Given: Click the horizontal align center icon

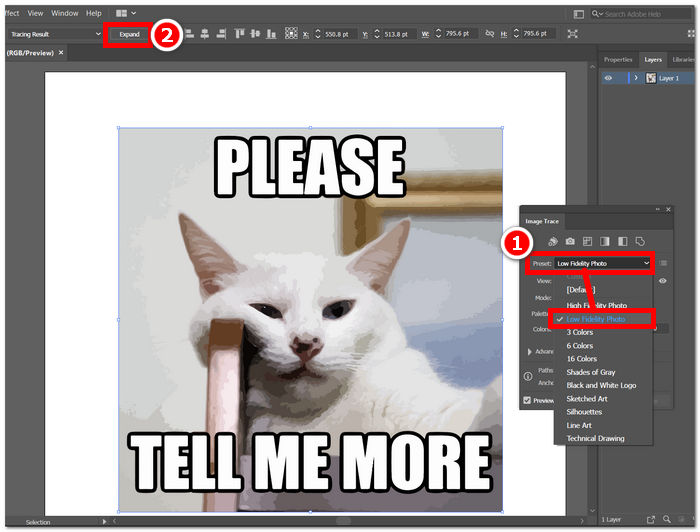Looking at the screenshot, I should 205,33.
